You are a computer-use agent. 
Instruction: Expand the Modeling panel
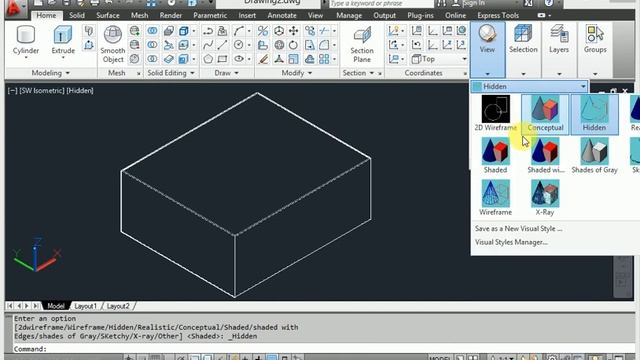point(51,73)
